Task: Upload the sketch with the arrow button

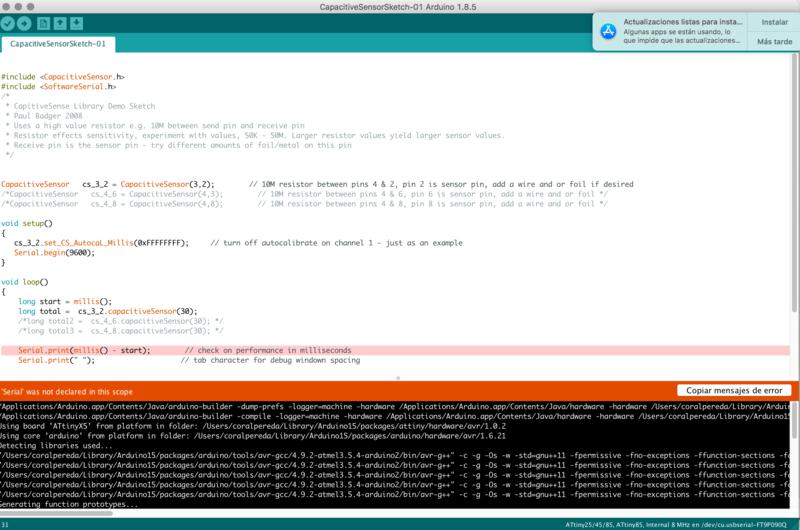Action: coord(24,23)
